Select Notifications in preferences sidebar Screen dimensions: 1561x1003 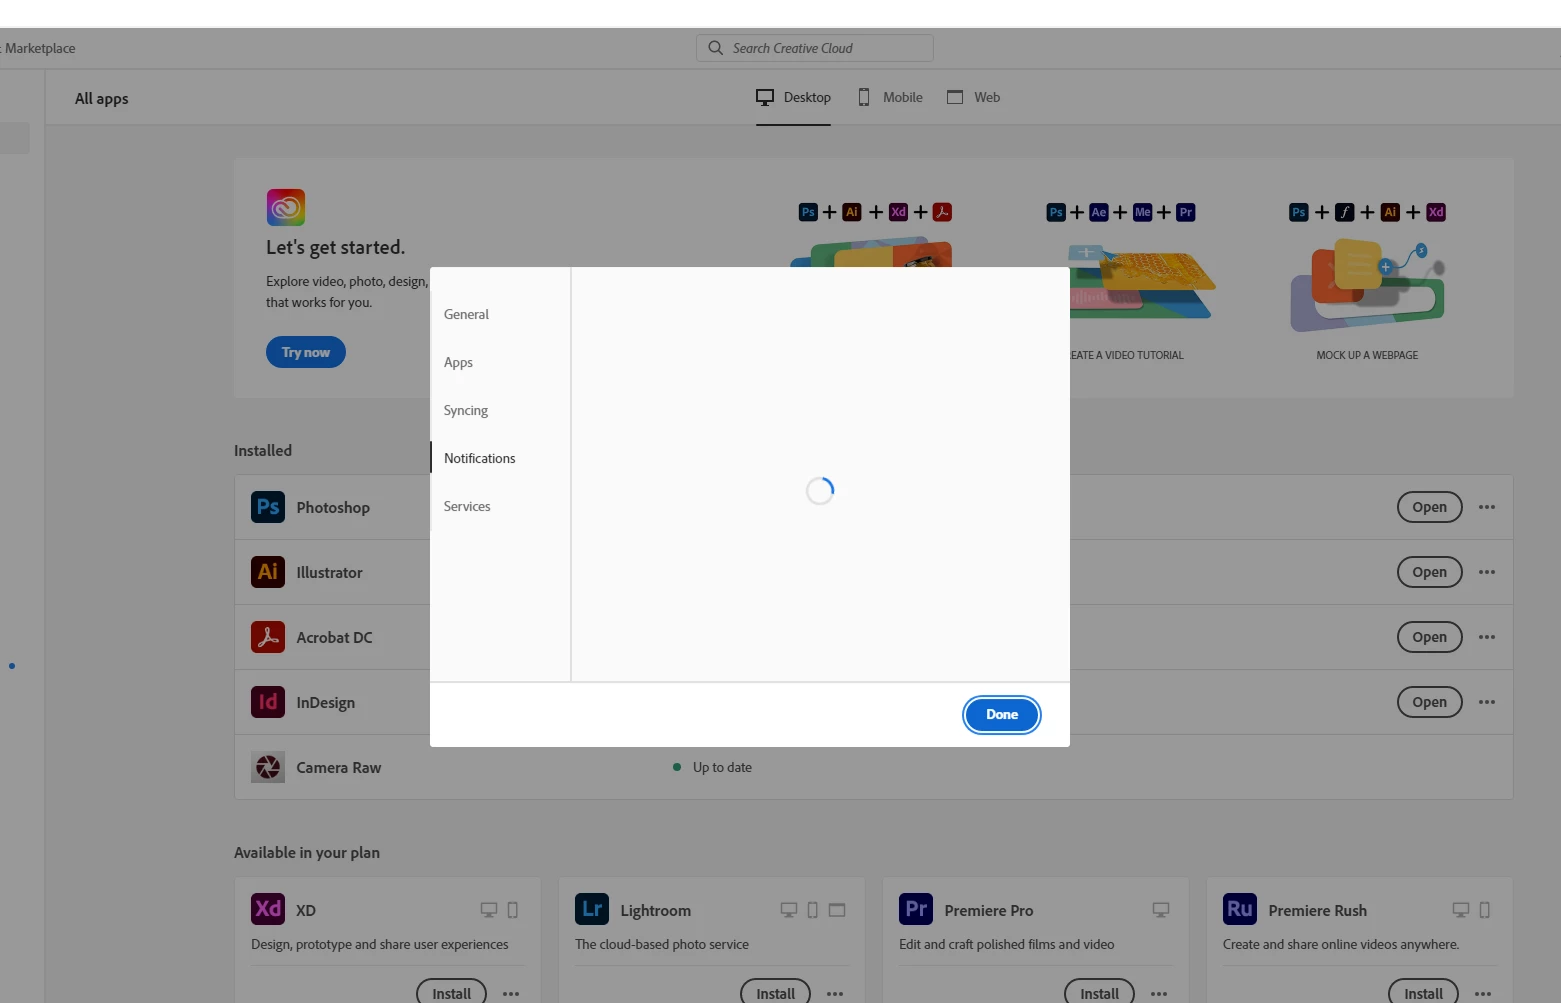click(480, 458)
